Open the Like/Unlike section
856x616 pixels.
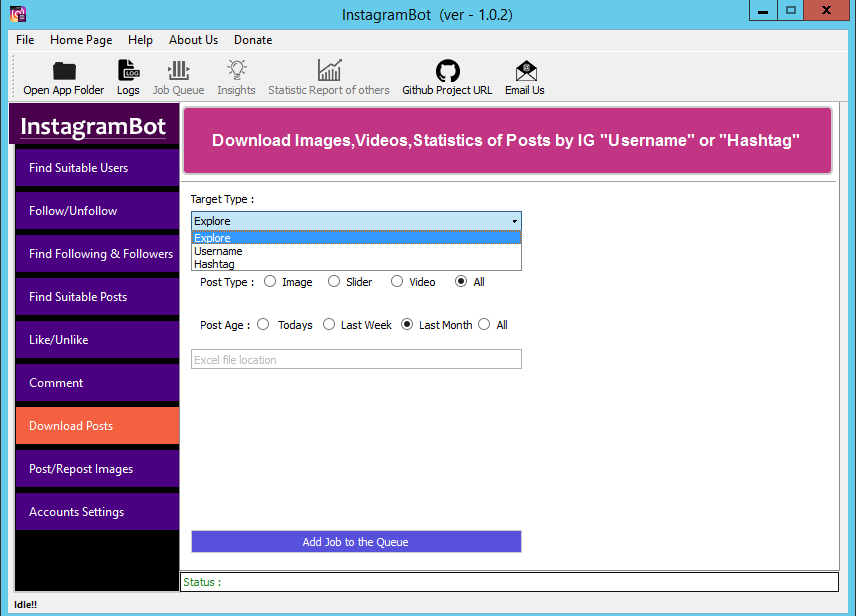pyautogui.click(x=97, y=340)
